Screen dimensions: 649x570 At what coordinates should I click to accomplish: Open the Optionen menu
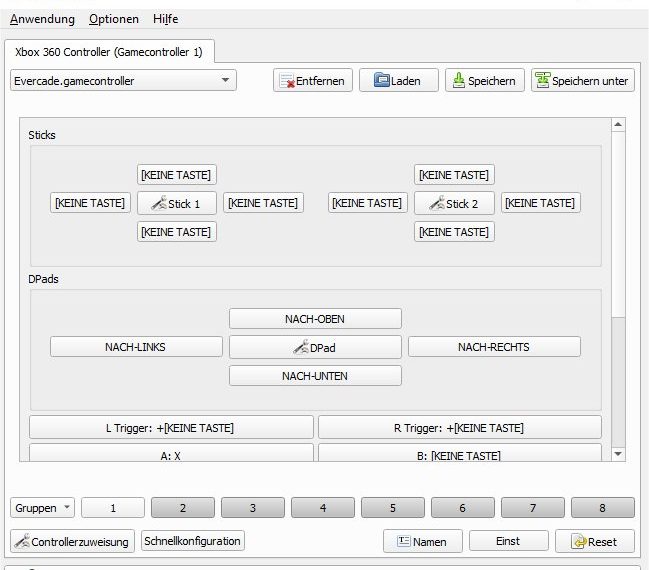(x=114, y=19)
